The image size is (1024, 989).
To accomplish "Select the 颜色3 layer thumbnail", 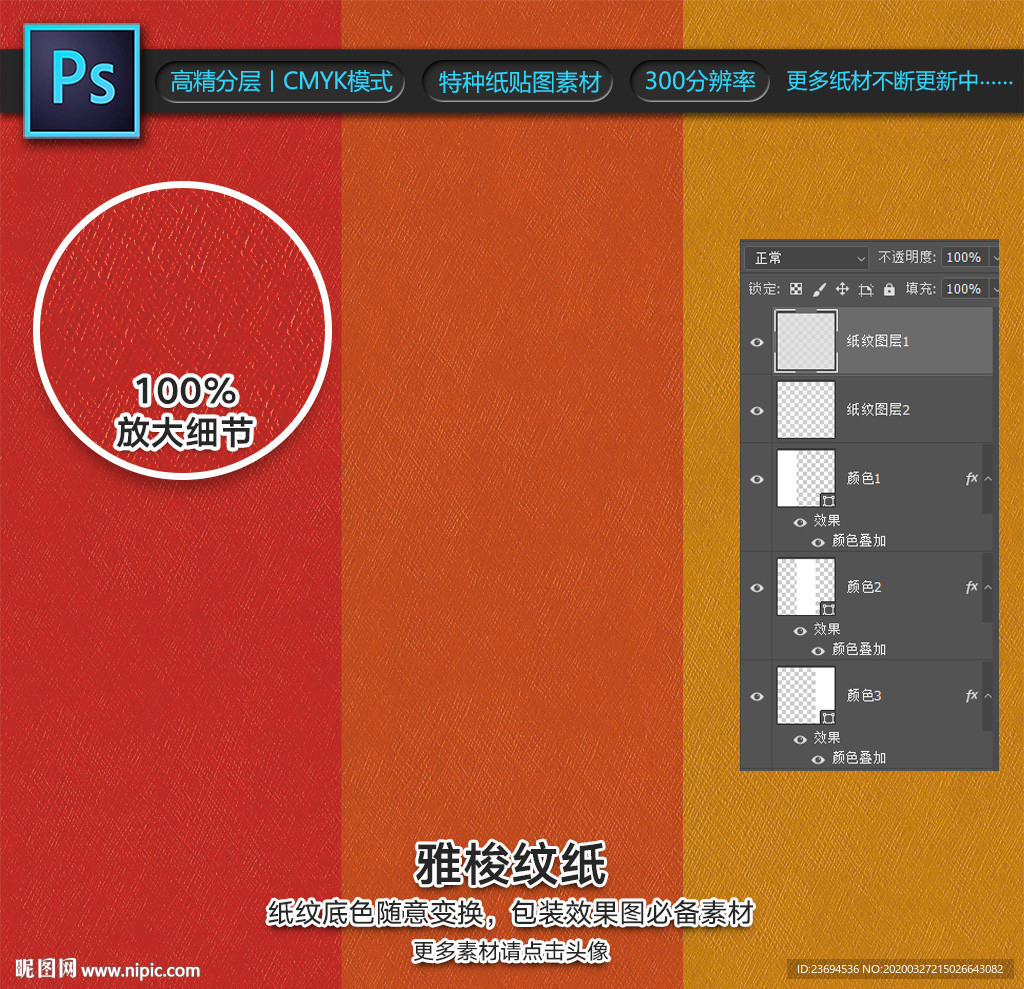I will [806, 695].
